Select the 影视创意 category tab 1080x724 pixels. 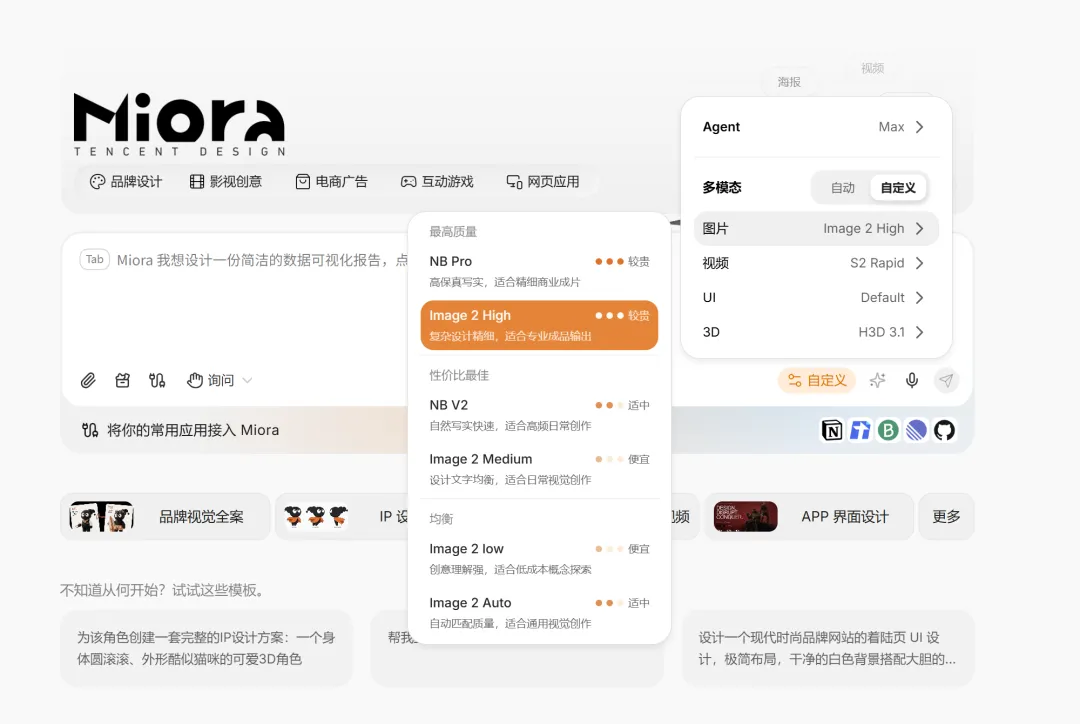pos(226,182)
